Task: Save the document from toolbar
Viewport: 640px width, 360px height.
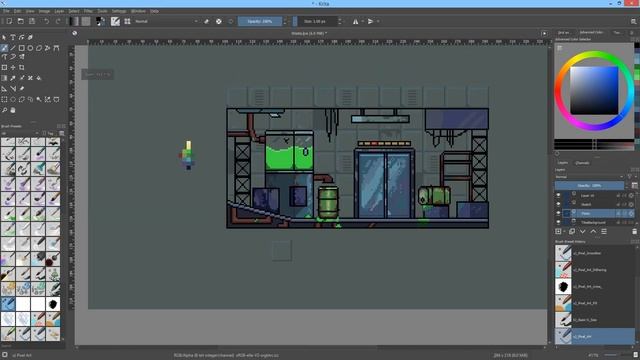Action: pos(32,21)
